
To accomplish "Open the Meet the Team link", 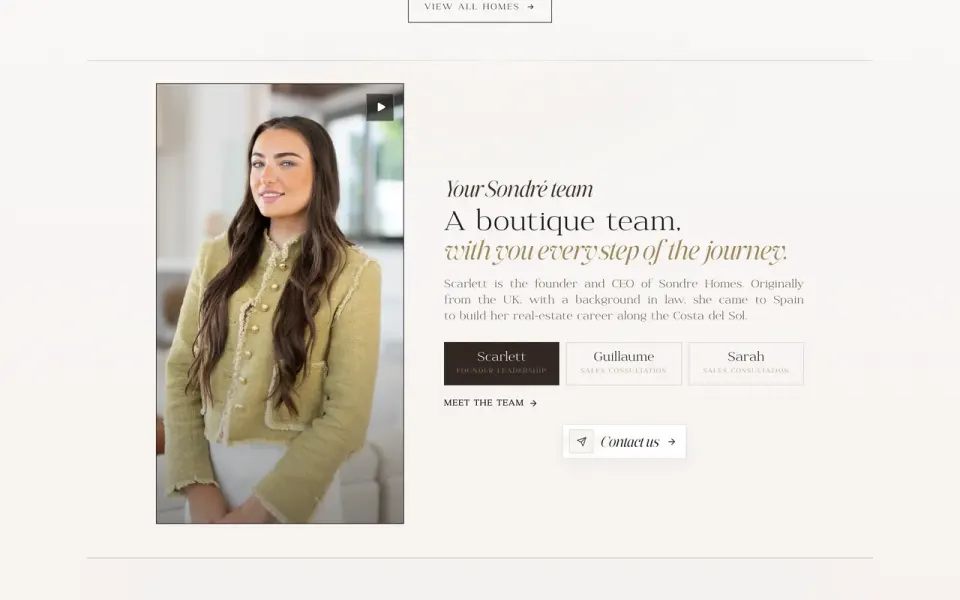I will 490,403.
